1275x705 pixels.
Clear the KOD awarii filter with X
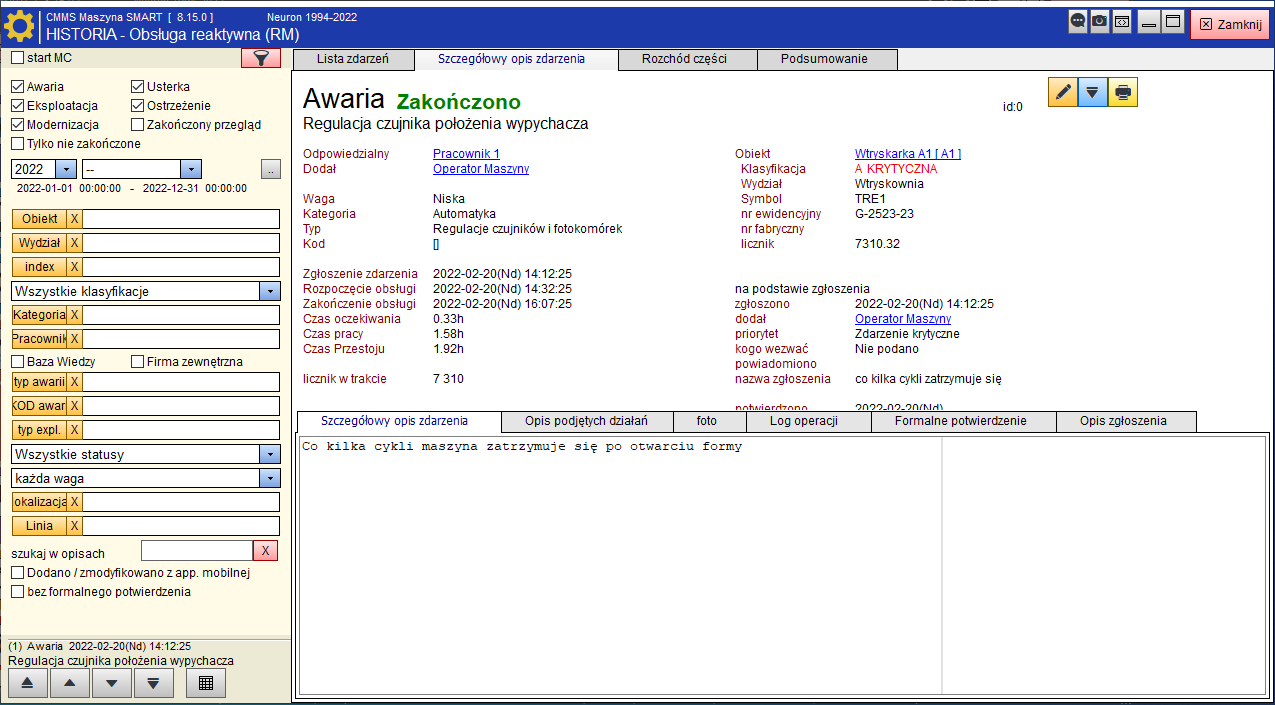point(74,406)
